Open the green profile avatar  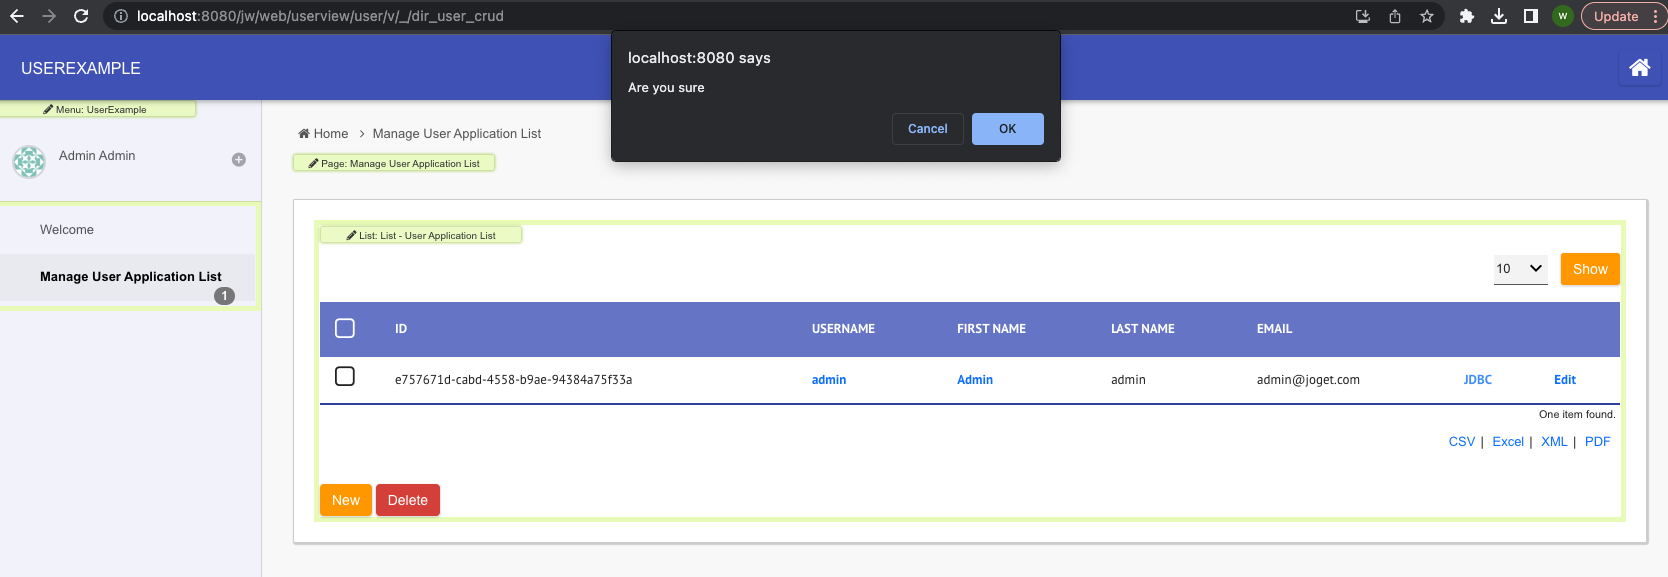[1563, 16]
